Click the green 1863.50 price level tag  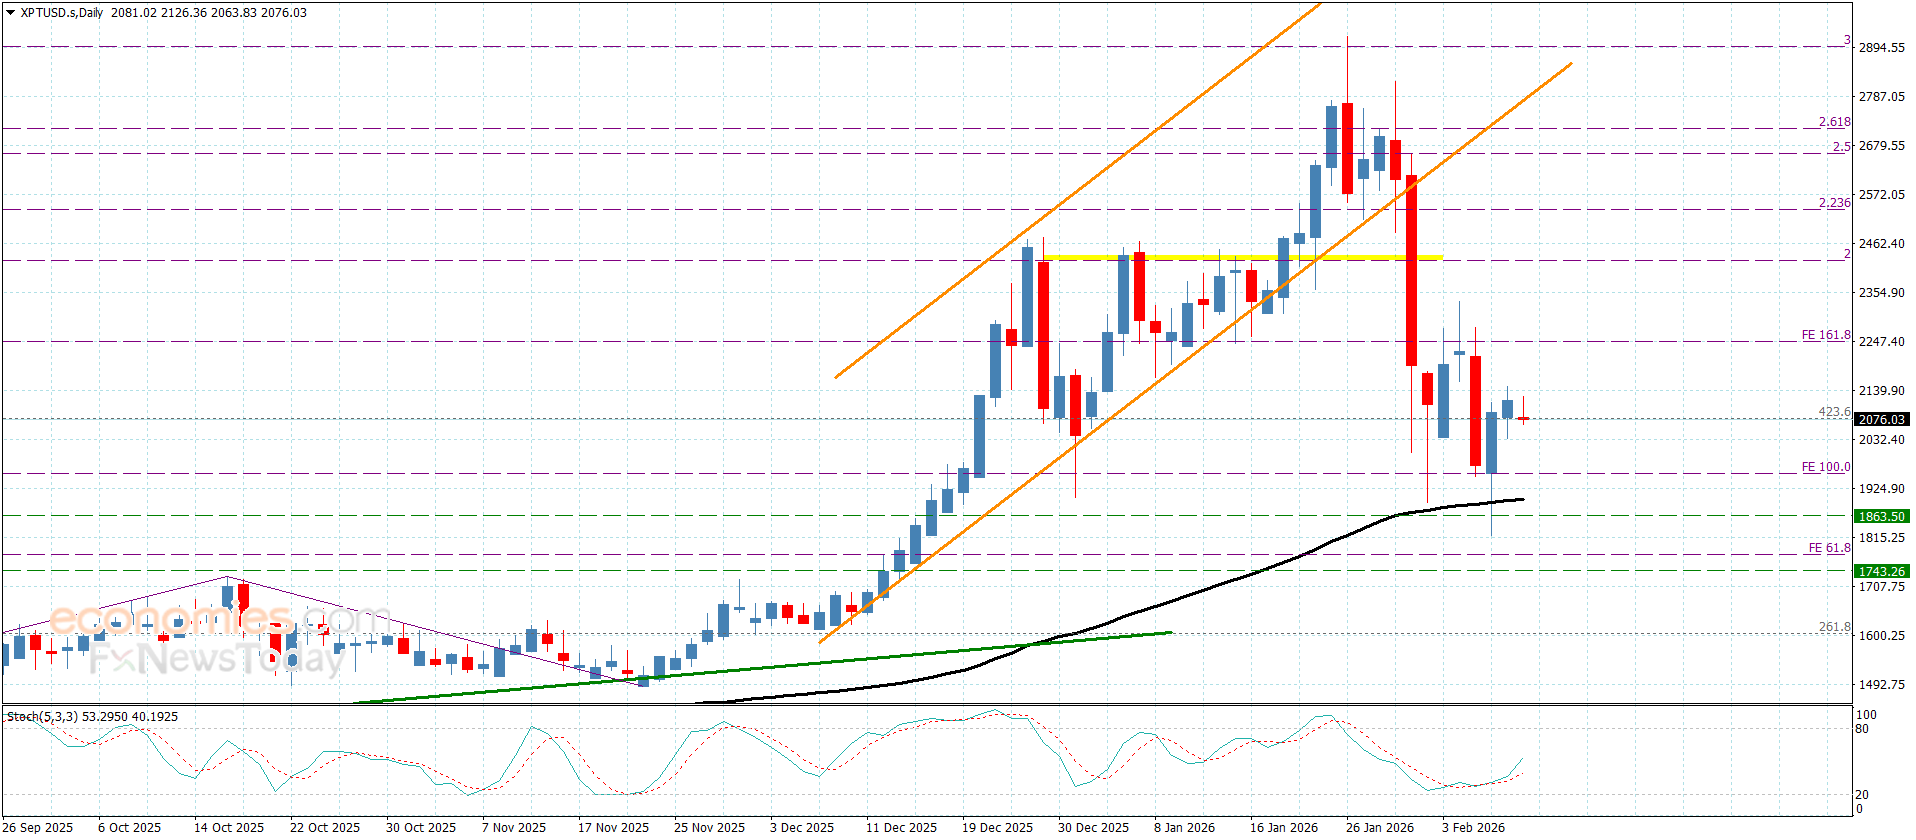(1882, 516)
